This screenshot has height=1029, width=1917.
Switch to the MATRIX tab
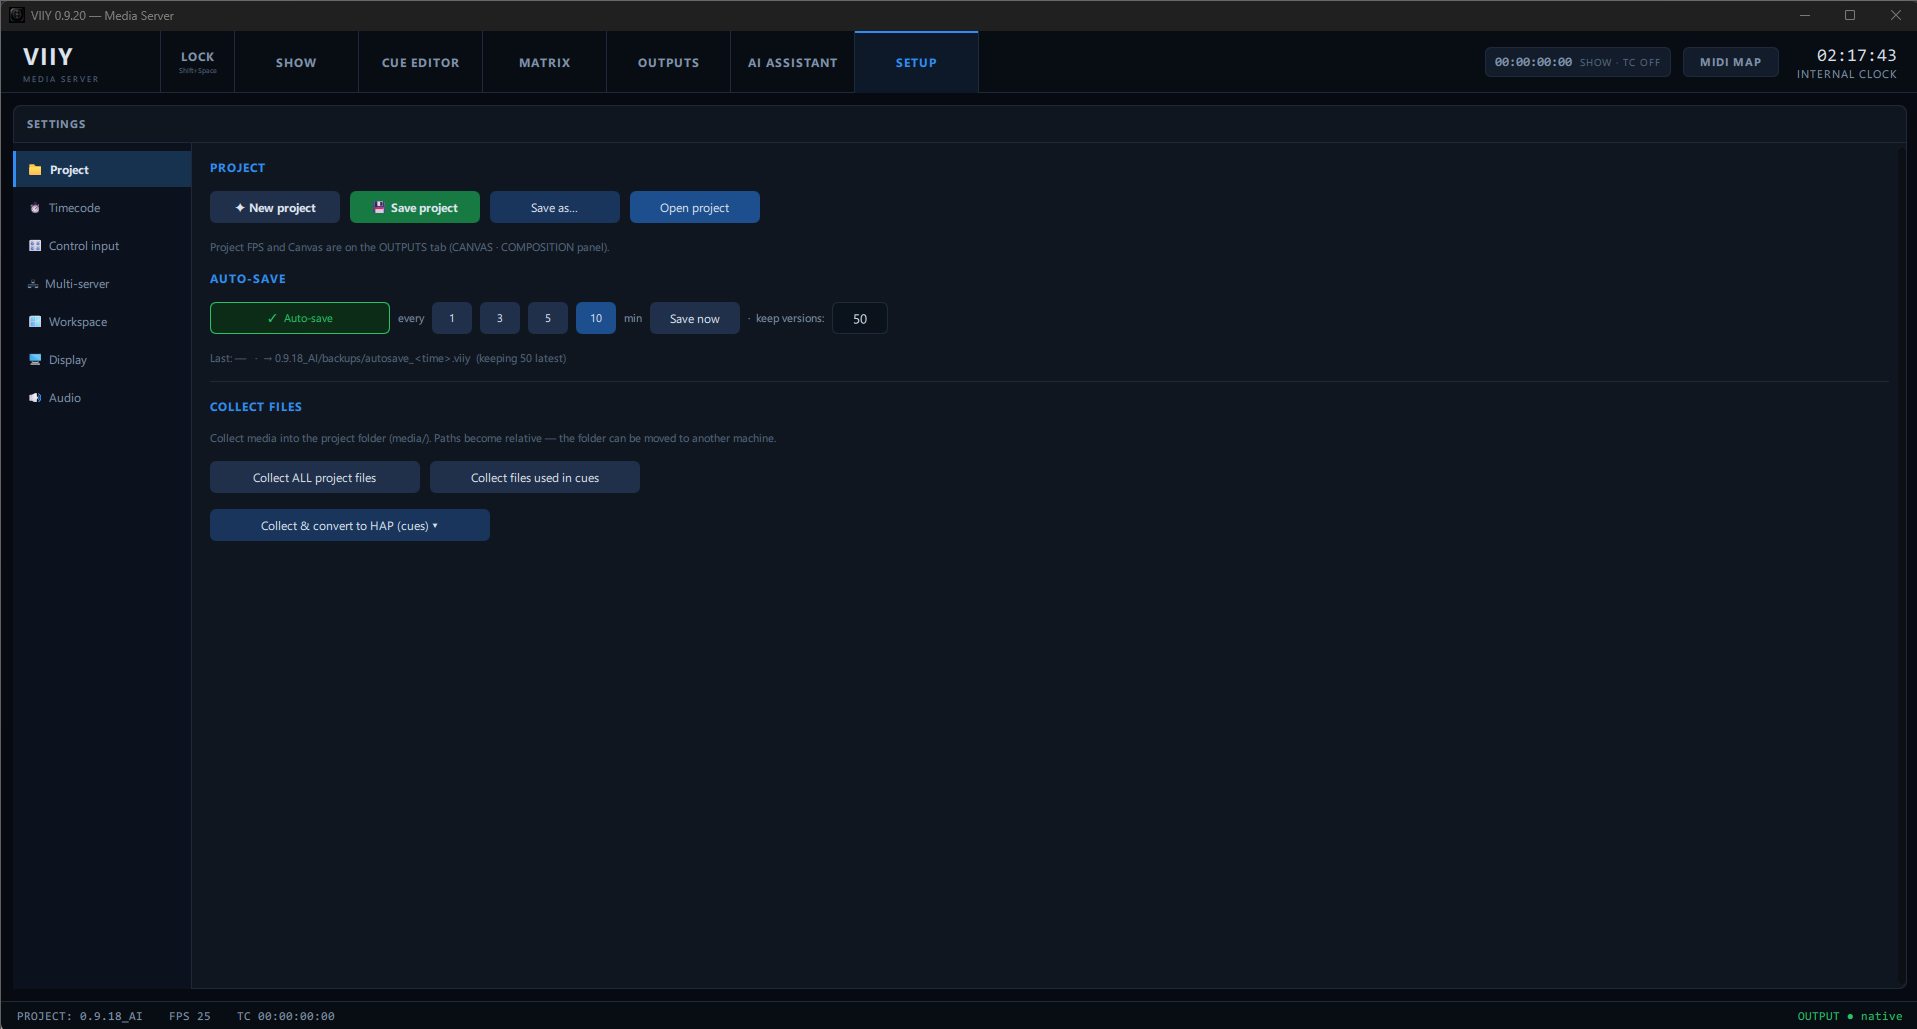pos(545,62)
